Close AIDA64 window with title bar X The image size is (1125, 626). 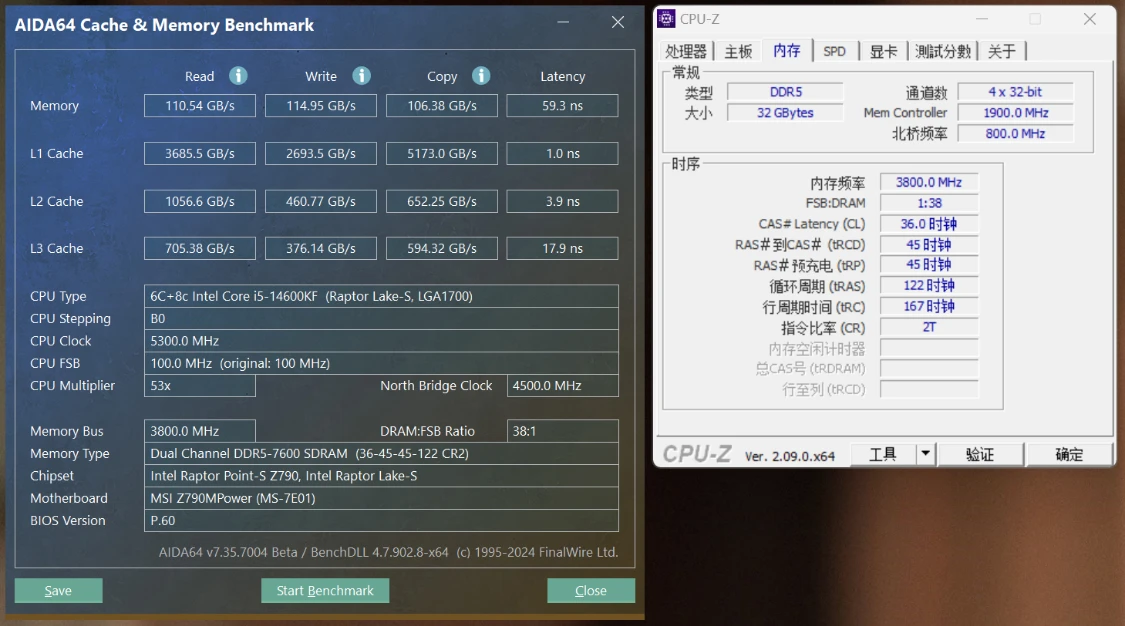[x=618, y=22]
